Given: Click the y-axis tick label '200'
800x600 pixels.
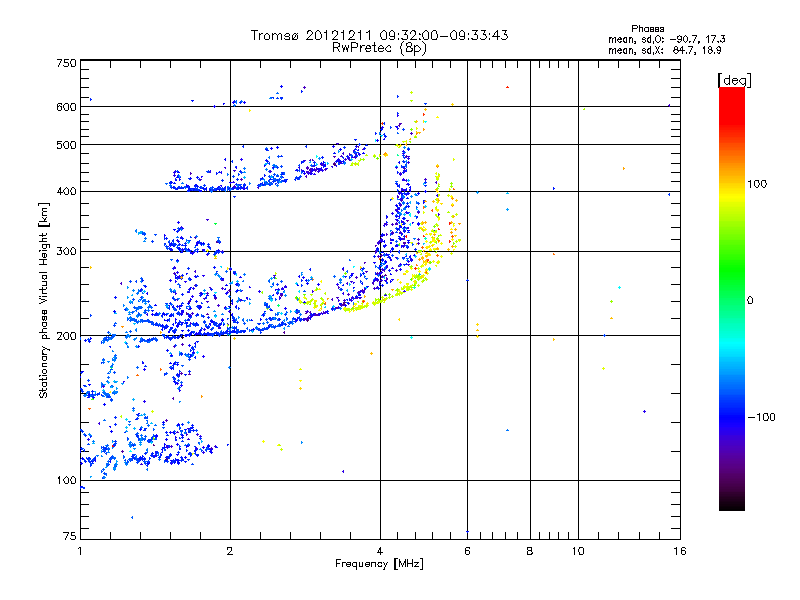Looking at the screenshot, I should (66, 336).
